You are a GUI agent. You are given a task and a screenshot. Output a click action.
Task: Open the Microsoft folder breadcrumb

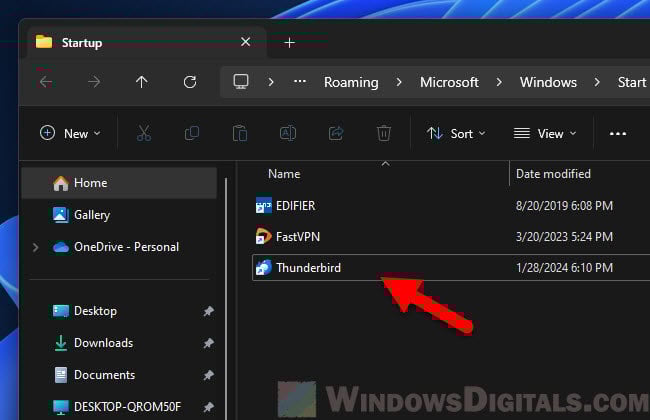click(449, 82)
